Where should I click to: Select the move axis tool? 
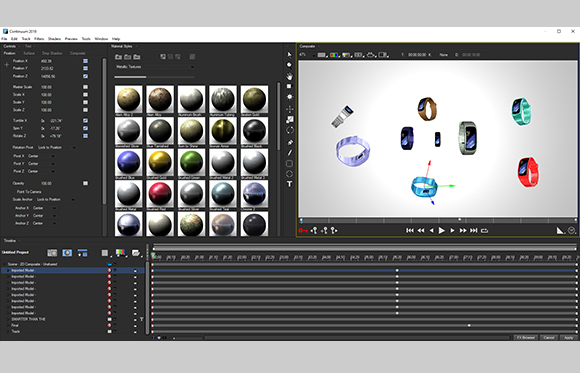pyautogui.click(x=289, y=109)
